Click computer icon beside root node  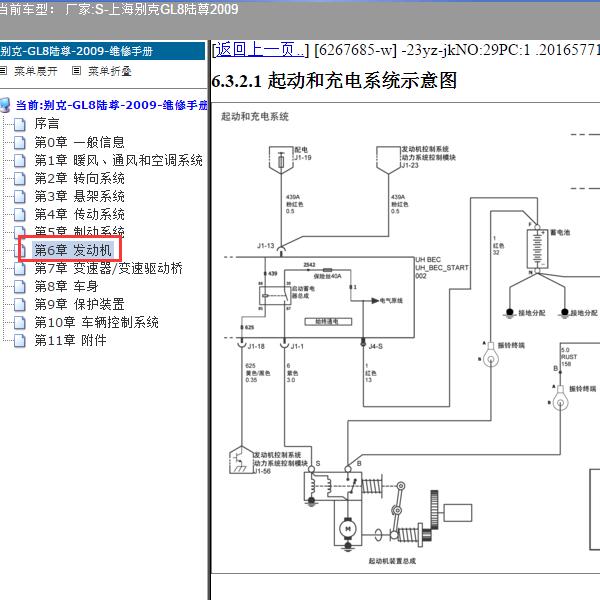tap(5, 105)
